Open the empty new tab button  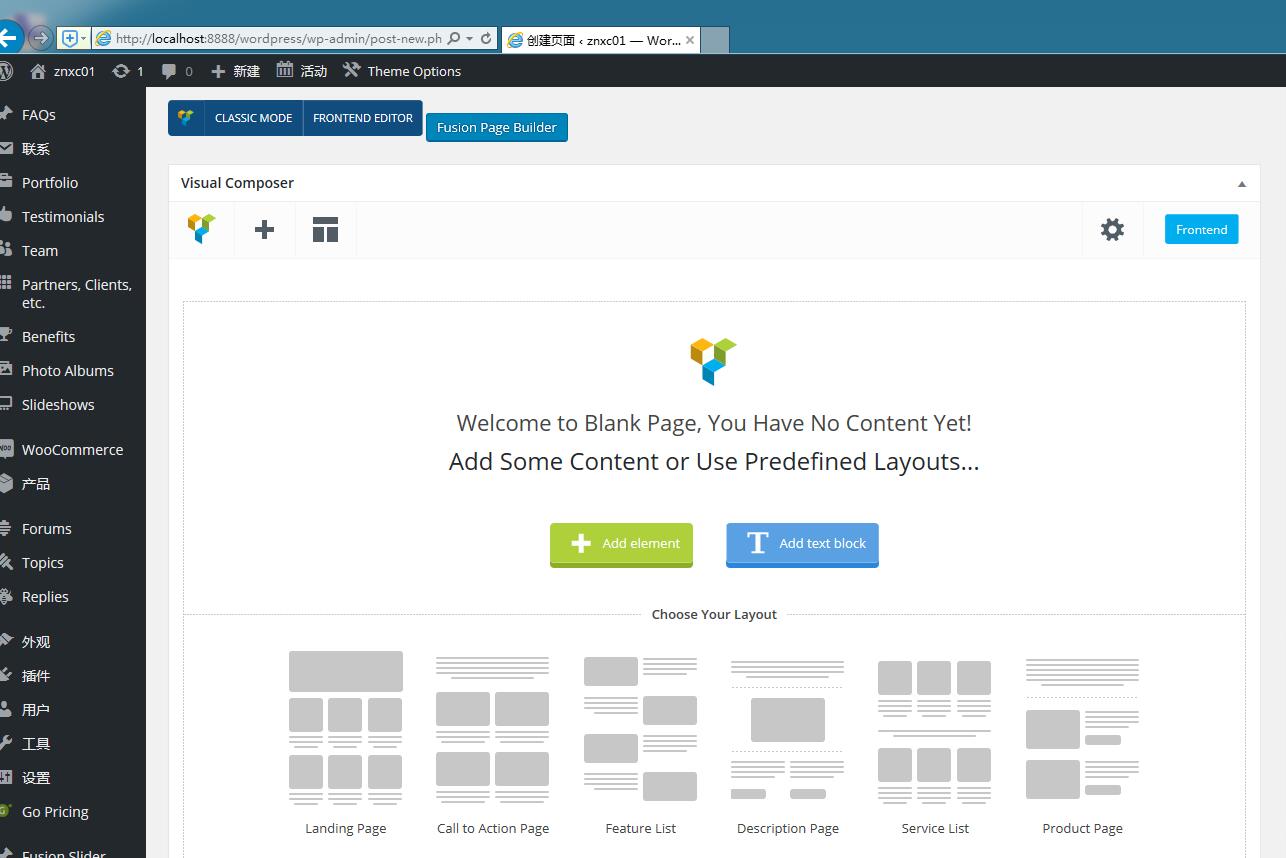(x=715, y=40)
